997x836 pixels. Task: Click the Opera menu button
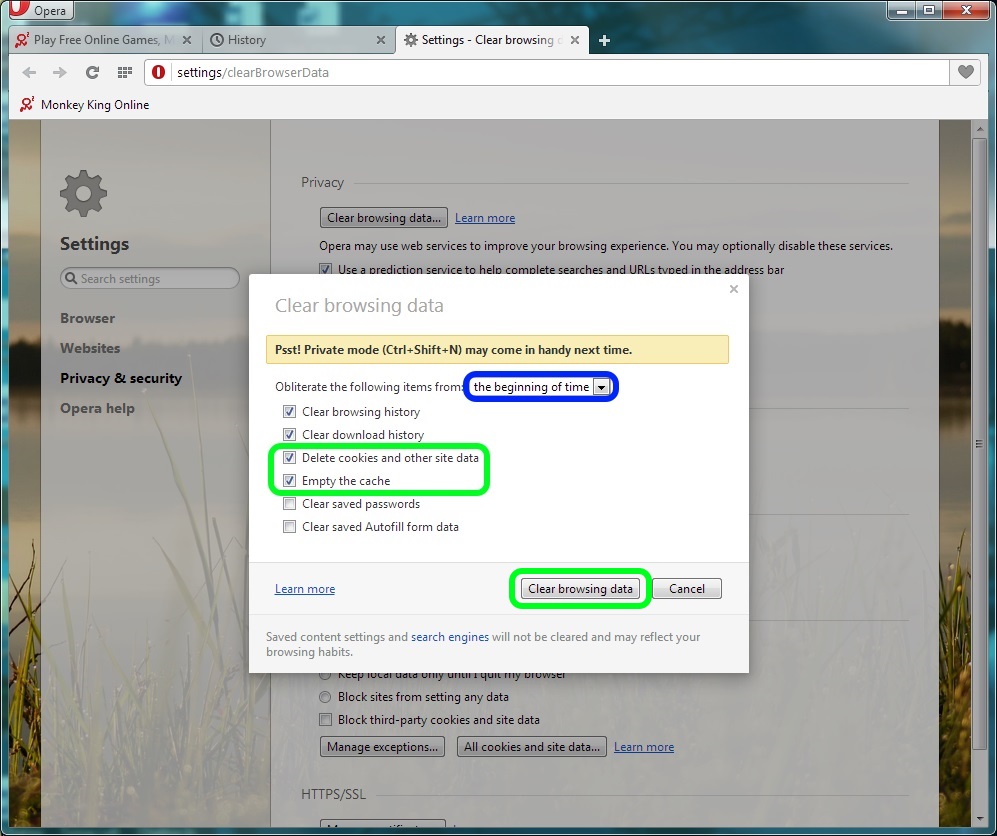point(40,11)
